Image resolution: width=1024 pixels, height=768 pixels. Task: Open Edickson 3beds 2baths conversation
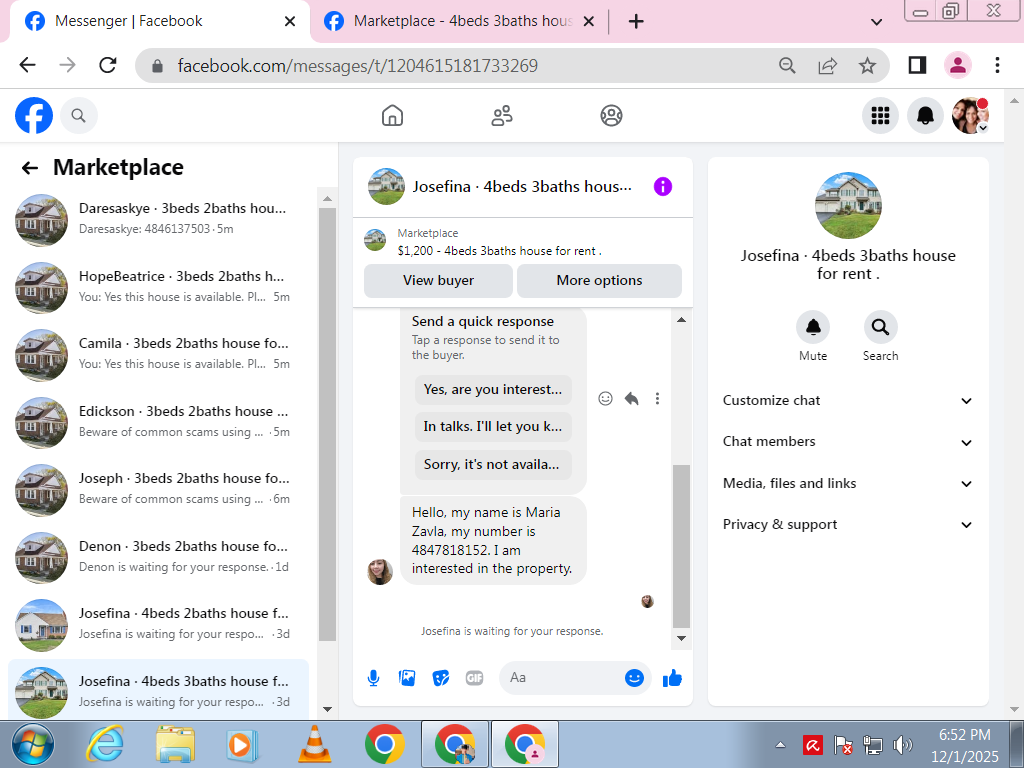tap(158, 423)
